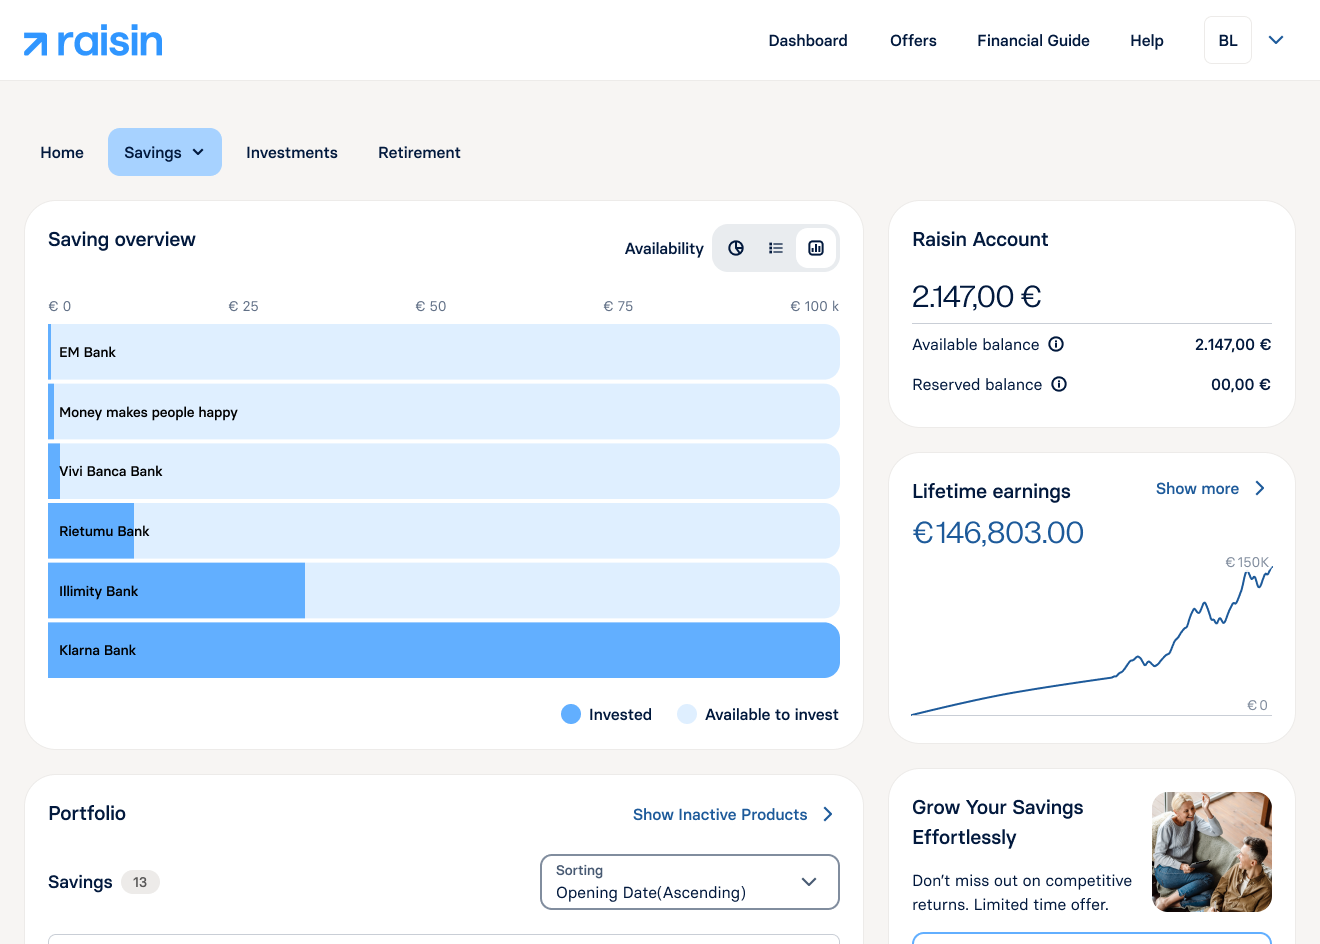Select the Rietumu Bank bar

(444, 531)
